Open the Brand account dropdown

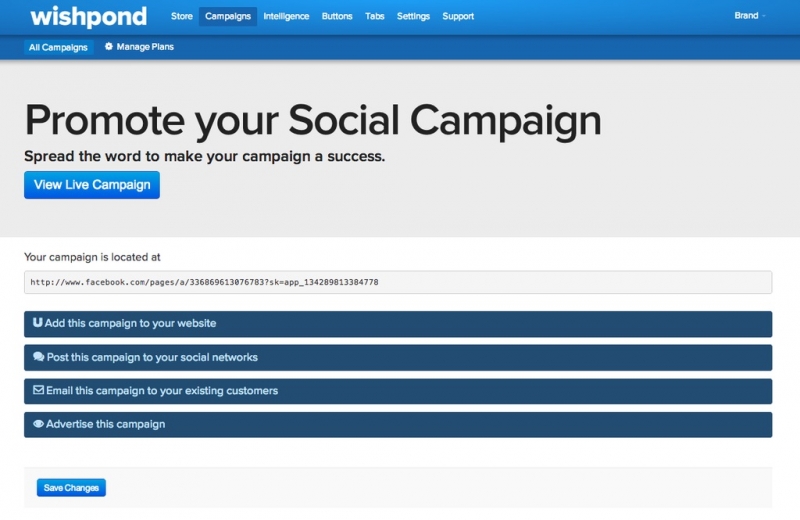750,16
